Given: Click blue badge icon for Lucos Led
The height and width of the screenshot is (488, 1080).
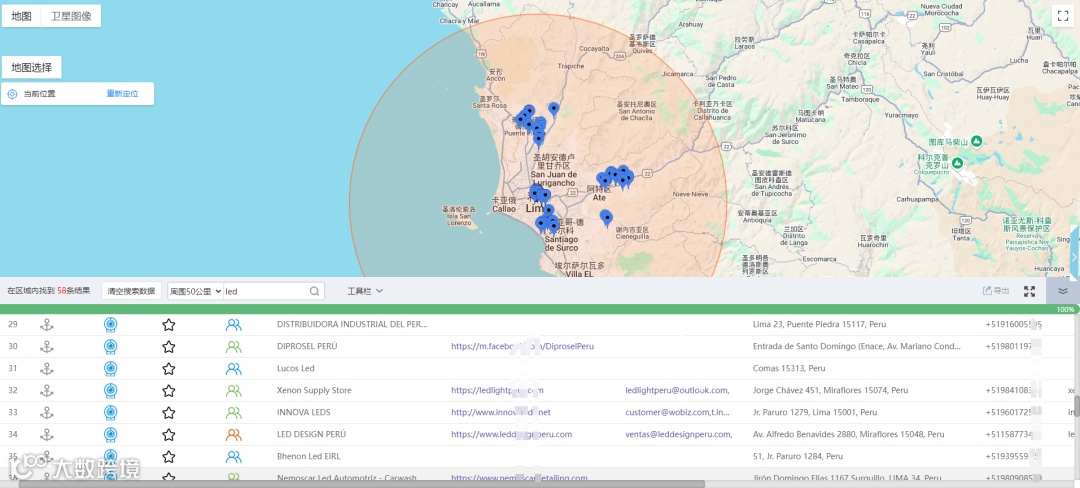Looking at the screenshot, I should click(x=110, y=369).
